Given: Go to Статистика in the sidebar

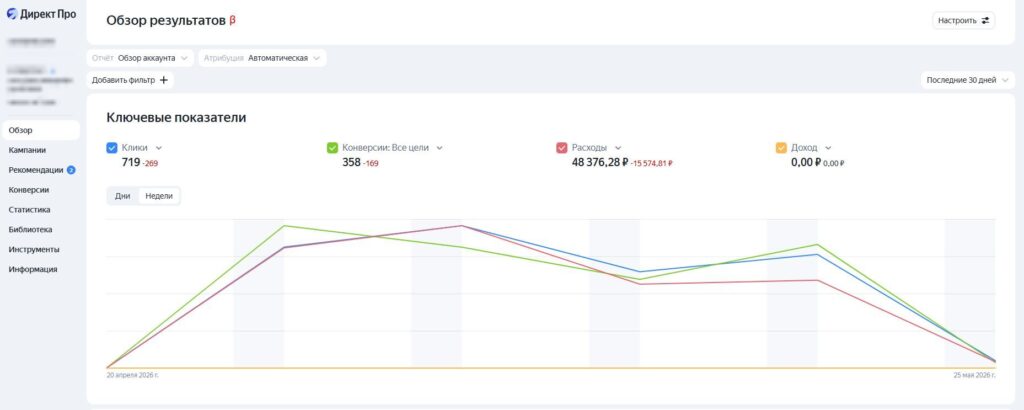Looking at the screenshot, I should click(29, 210).
